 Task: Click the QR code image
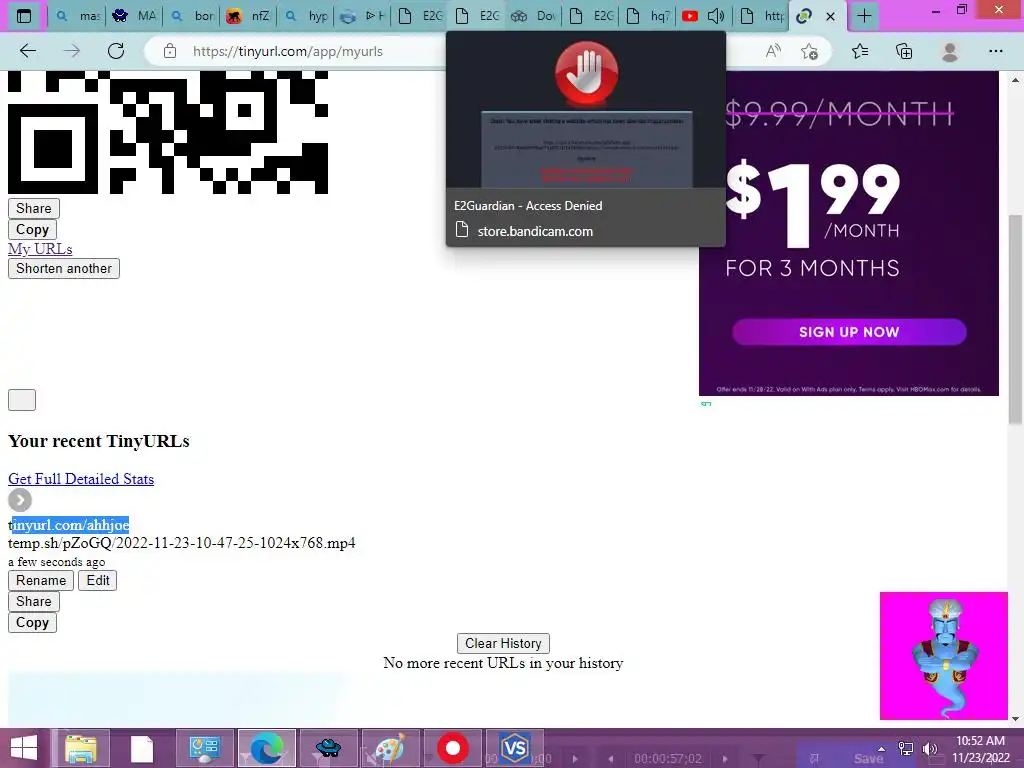(x=168, y=133)
